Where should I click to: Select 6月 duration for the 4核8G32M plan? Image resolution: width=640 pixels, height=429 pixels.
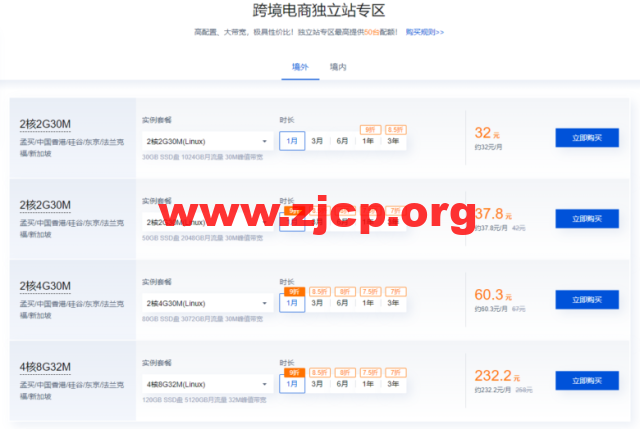pos(342,384)
